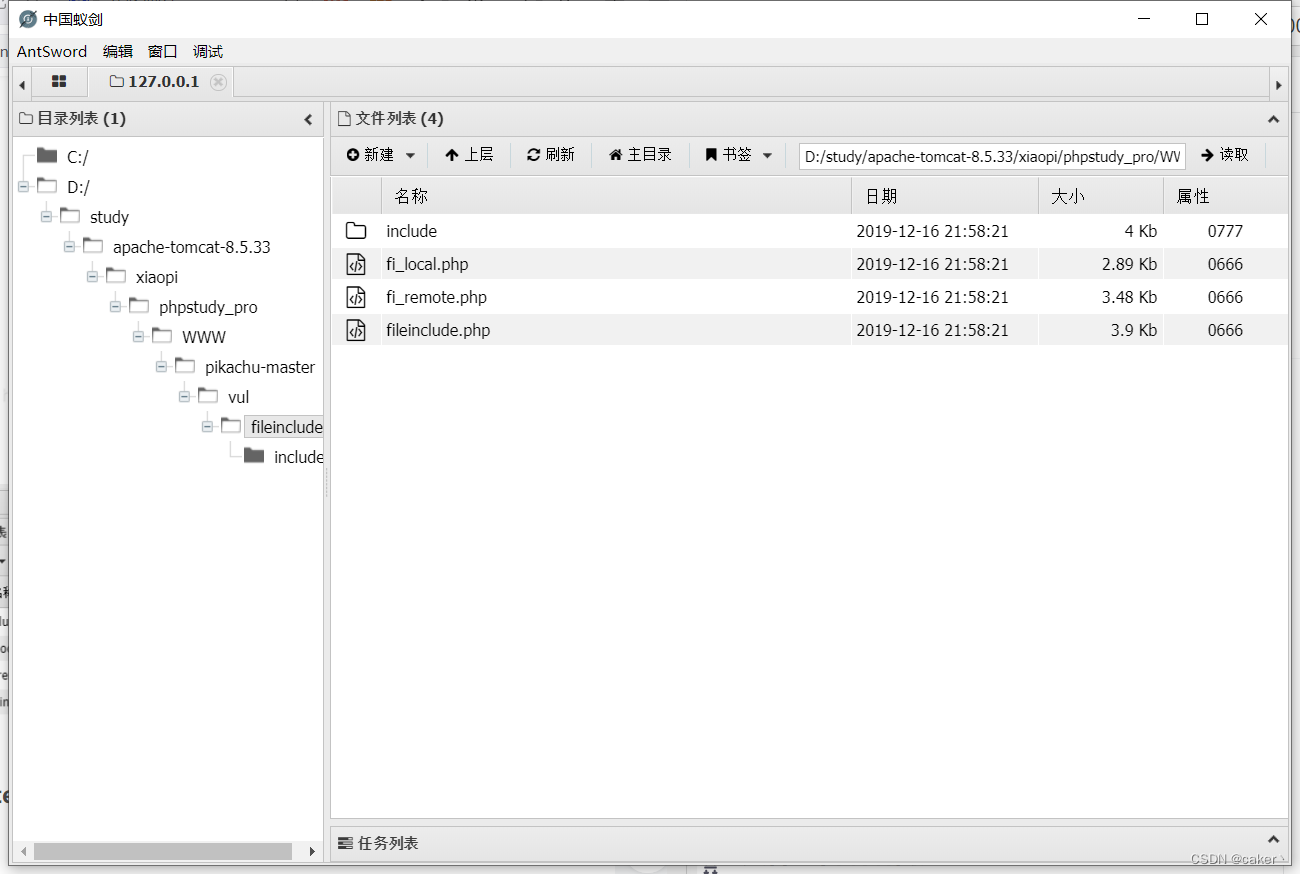The width and height of the screenshot is (1300, 874).
Task: Collapse the xiaopi tree node
Action: [x=92, y=277]
